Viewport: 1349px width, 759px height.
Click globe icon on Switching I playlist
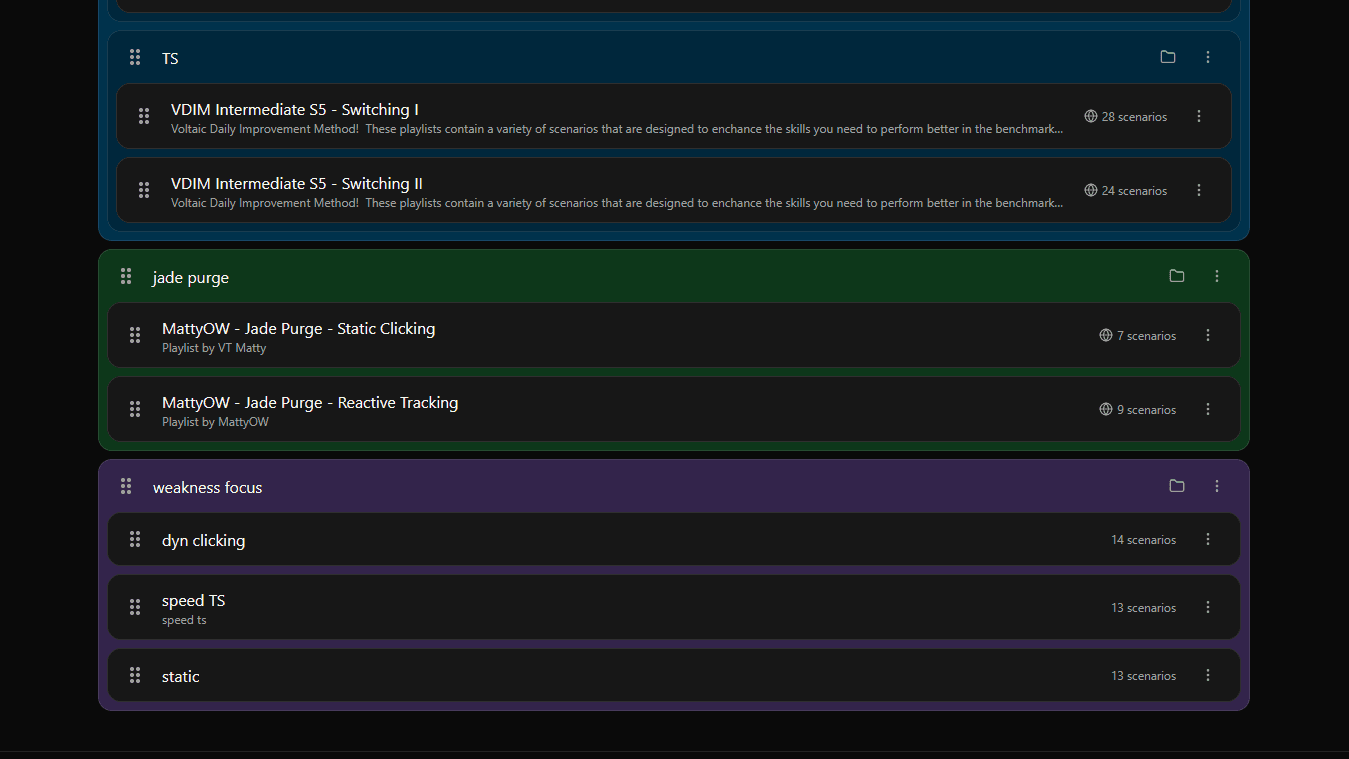(x=1091, y=116)
